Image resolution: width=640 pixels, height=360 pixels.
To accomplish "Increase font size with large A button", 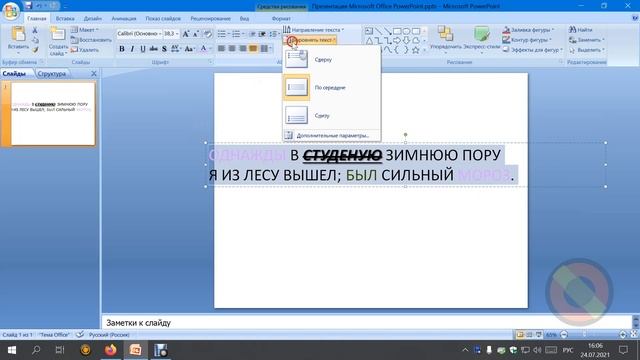I will [x=186, y=34].
